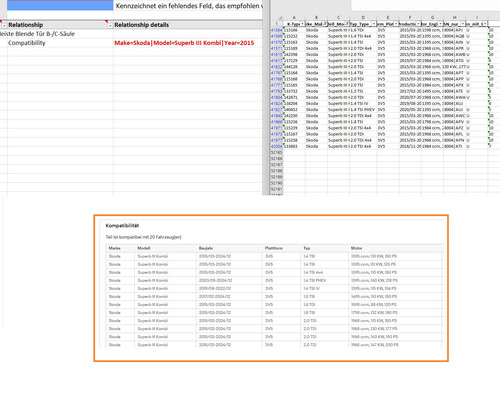
Task: Select column D header letter
Action: pyautogui.click(x=363, y=17)
